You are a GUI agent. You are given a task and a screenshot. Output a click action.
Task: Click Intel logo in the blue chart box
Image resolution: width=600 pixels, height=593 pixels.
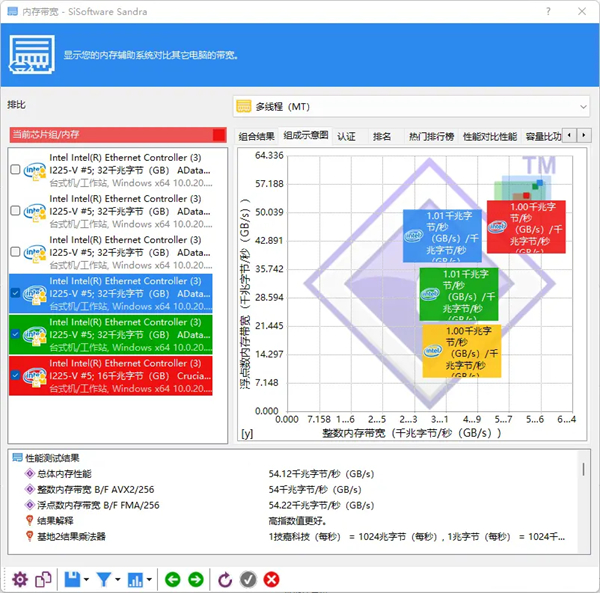click(x=414, y=235)
